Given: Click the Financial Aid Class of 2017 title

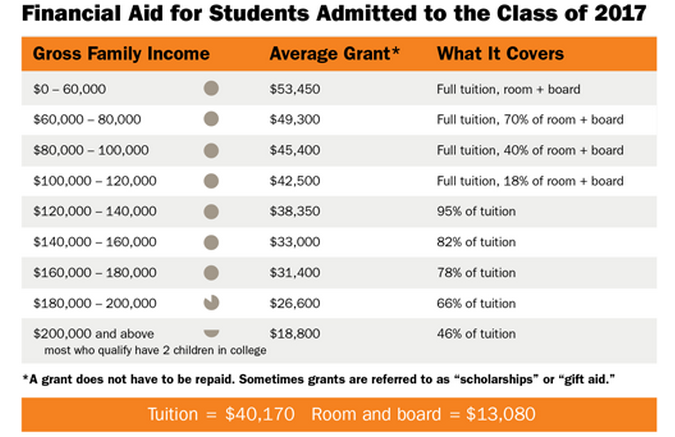Looking at the screenshot, I should 334,13.
